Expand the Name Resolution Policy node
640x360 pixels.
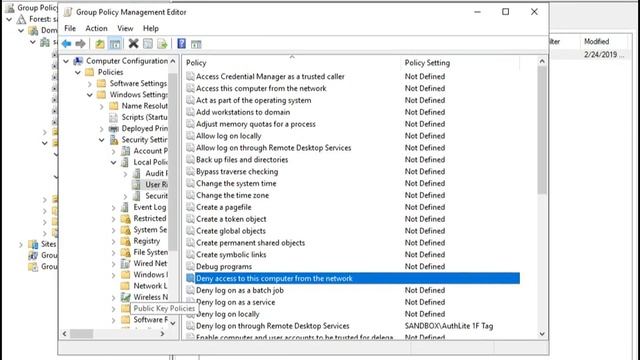click(102, 106)
